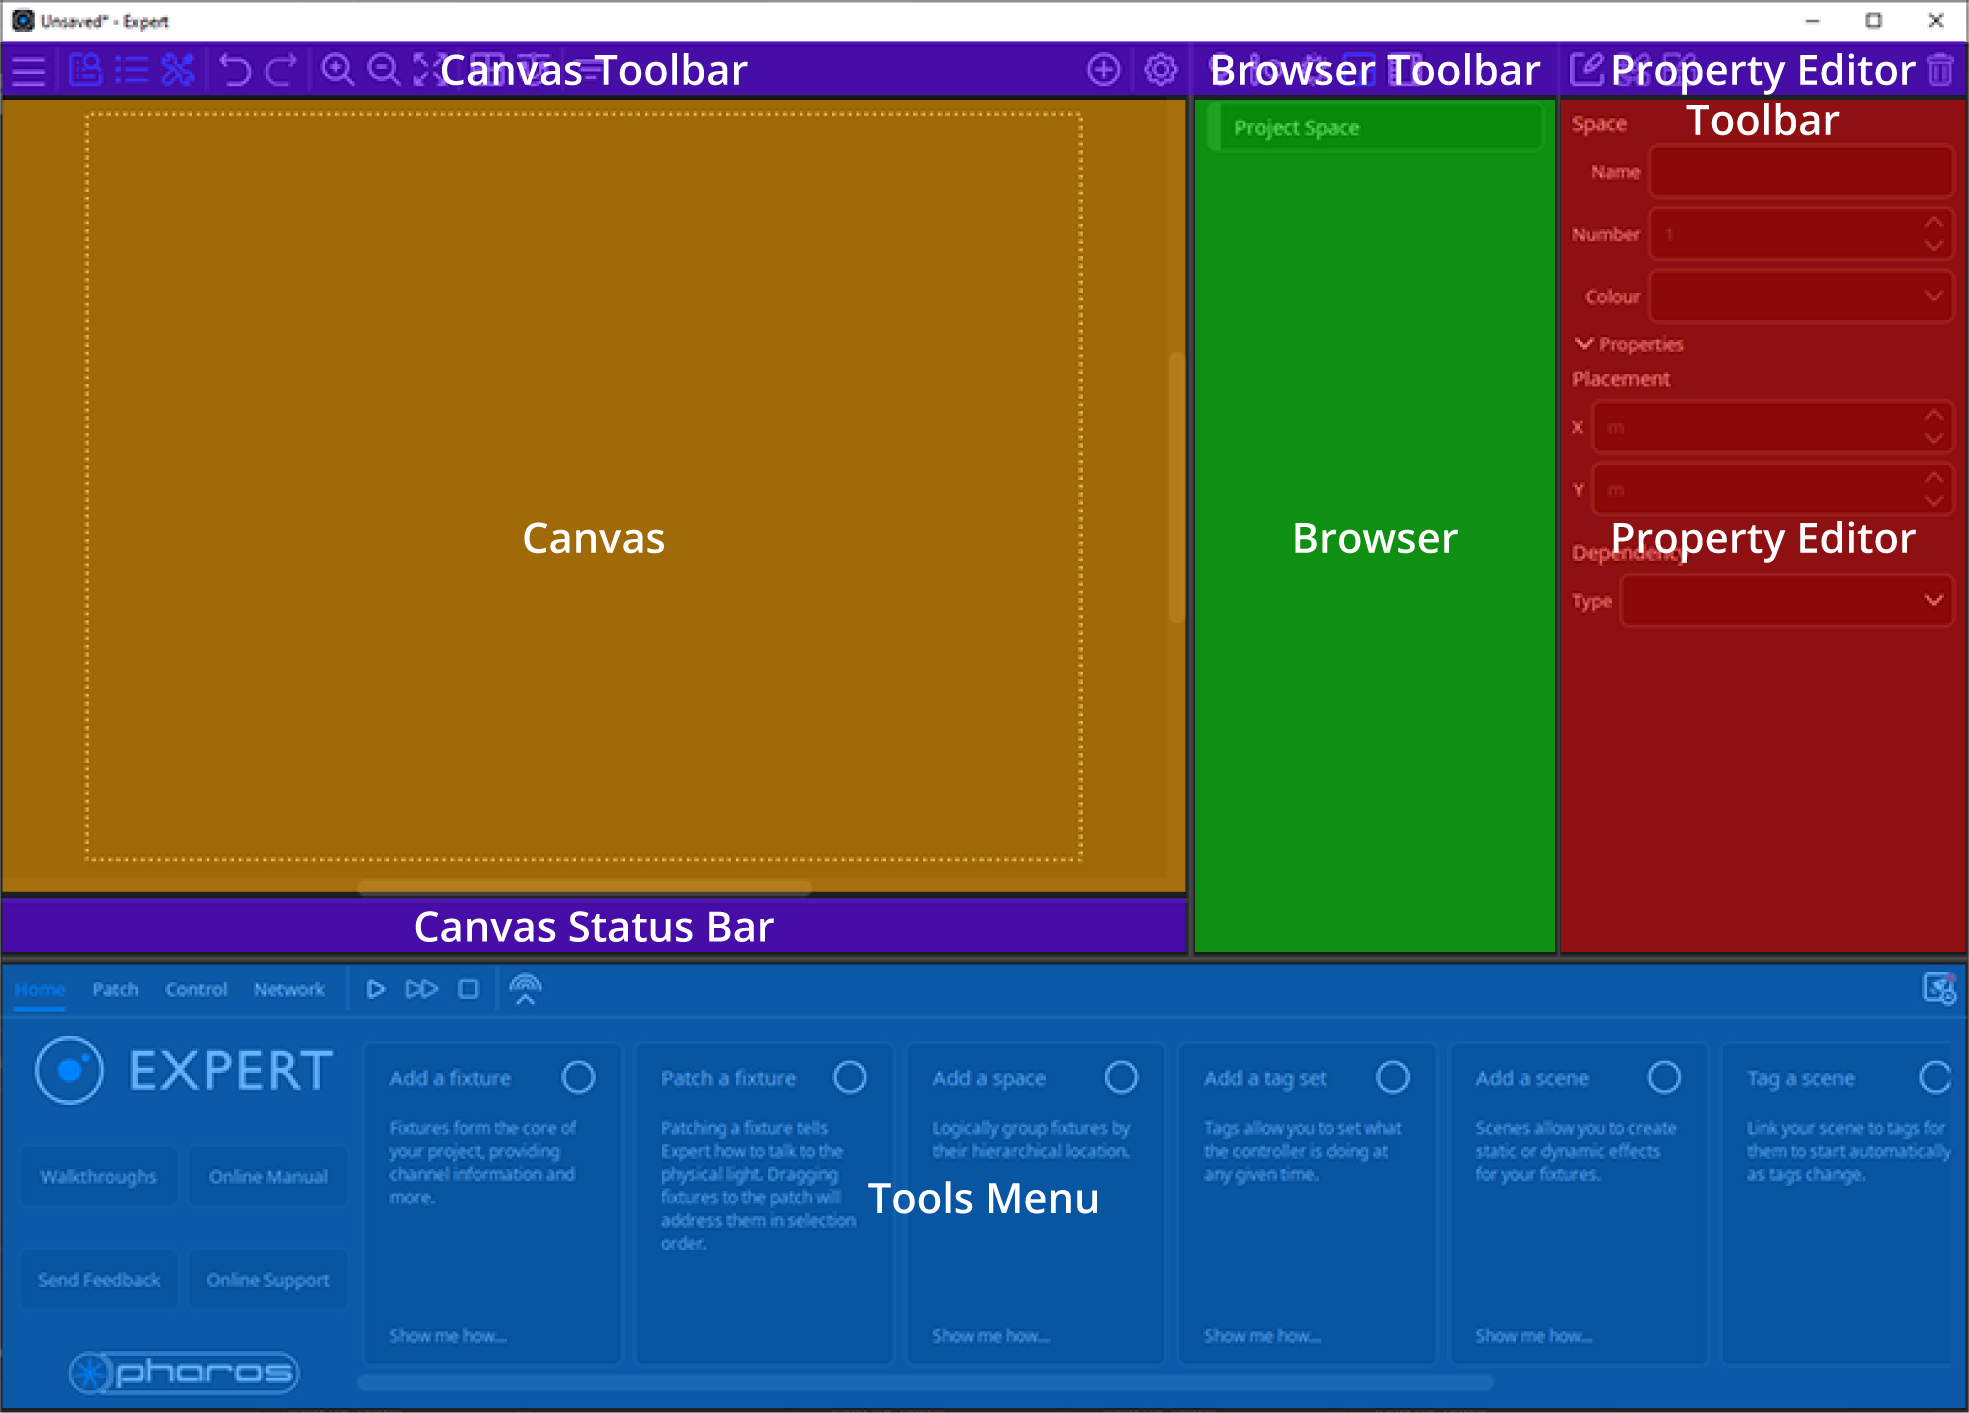Decrease the Number field value
The width and height of the screenshot is (1969, 1413).
tap(1934, 246)
